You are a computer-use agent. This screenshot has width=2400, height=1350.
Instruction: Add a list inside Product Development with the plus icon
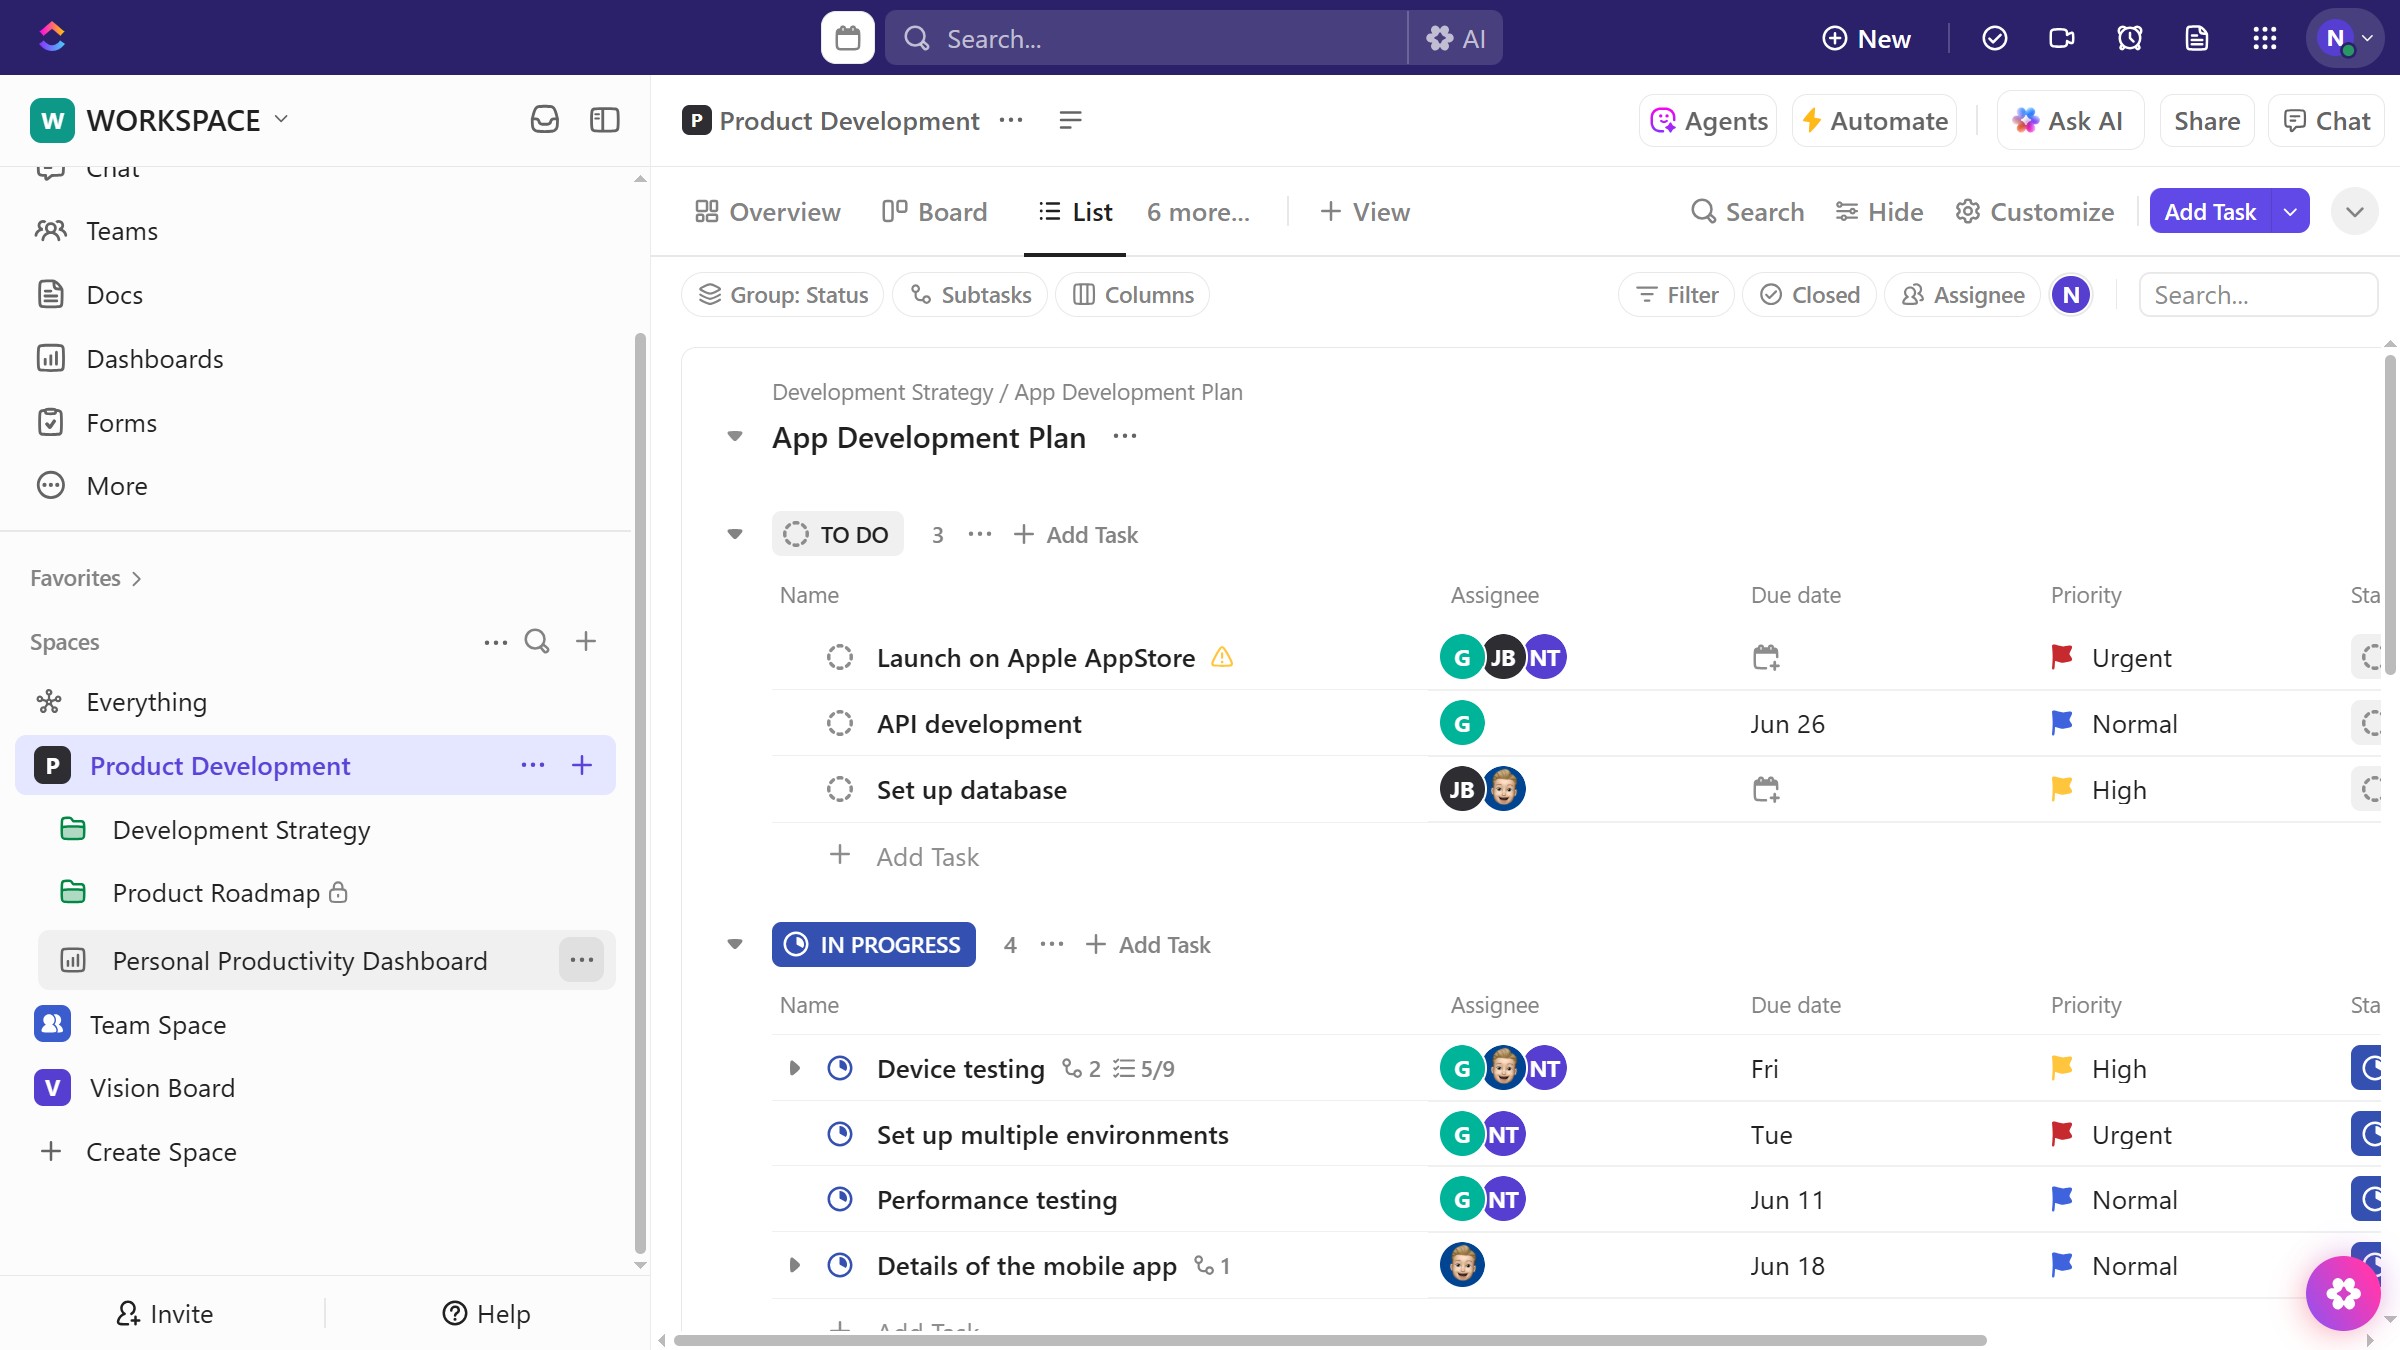(581, 765)
